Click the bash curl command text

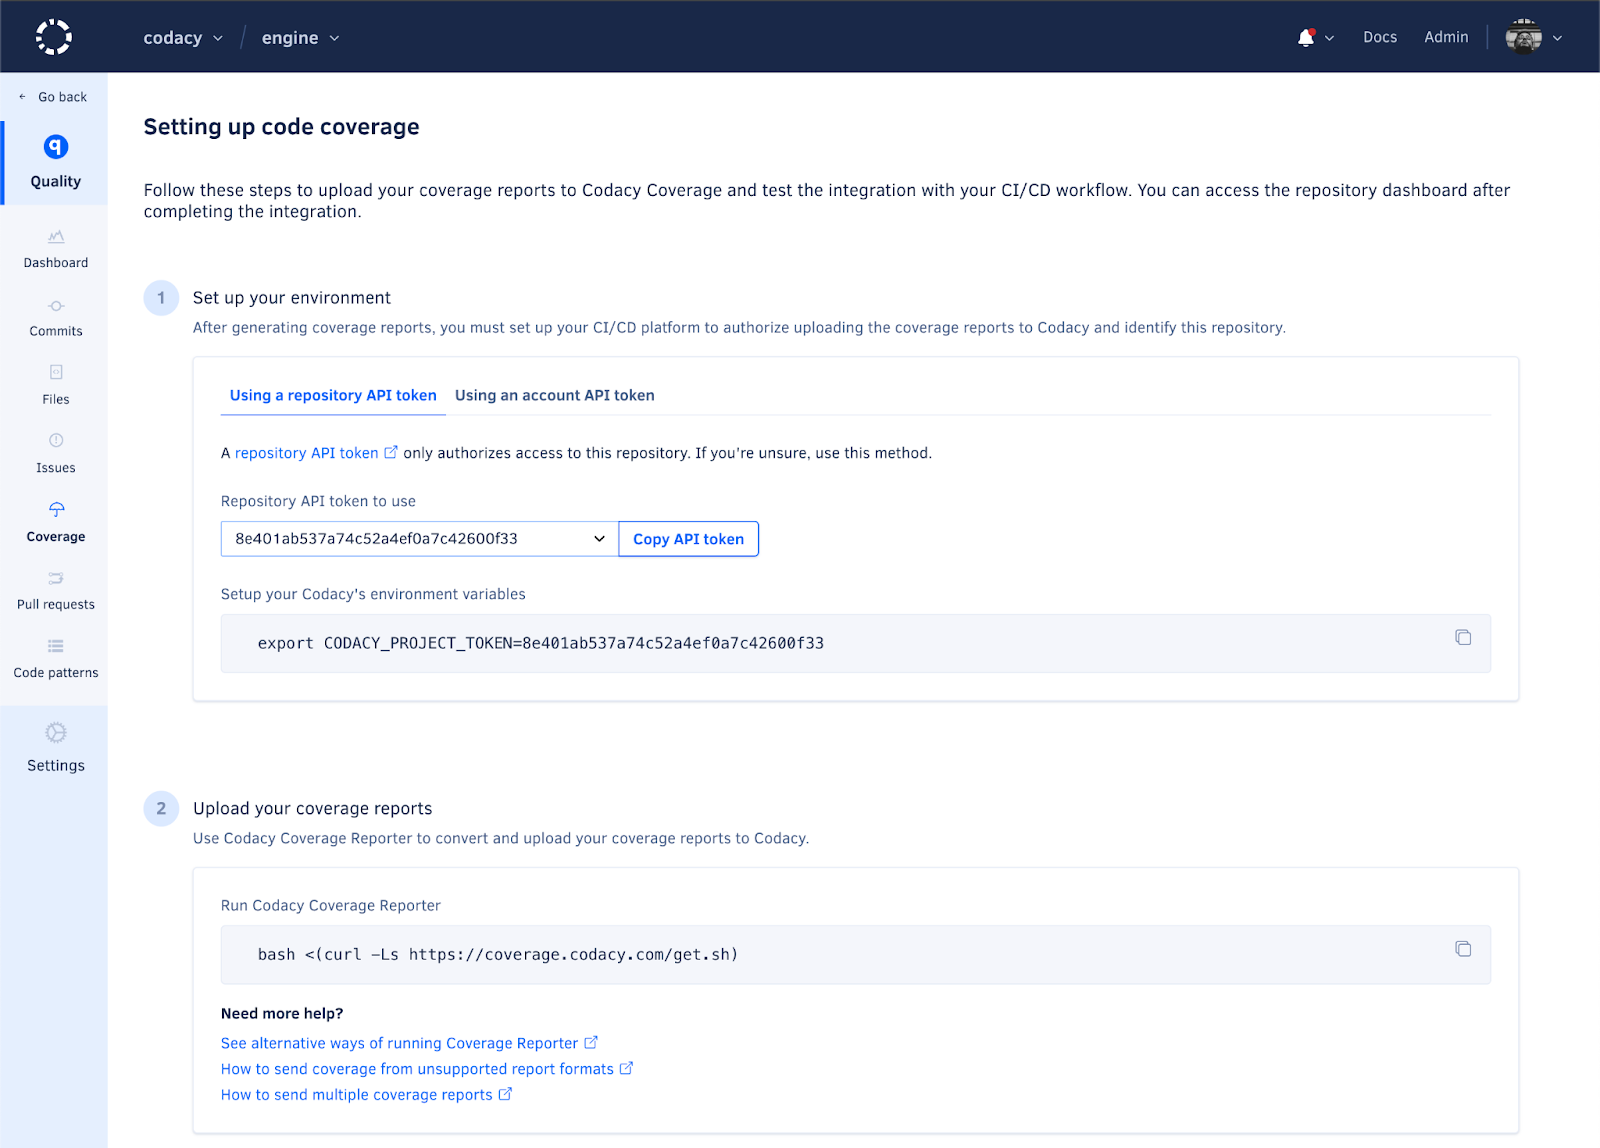pos(498,954)
